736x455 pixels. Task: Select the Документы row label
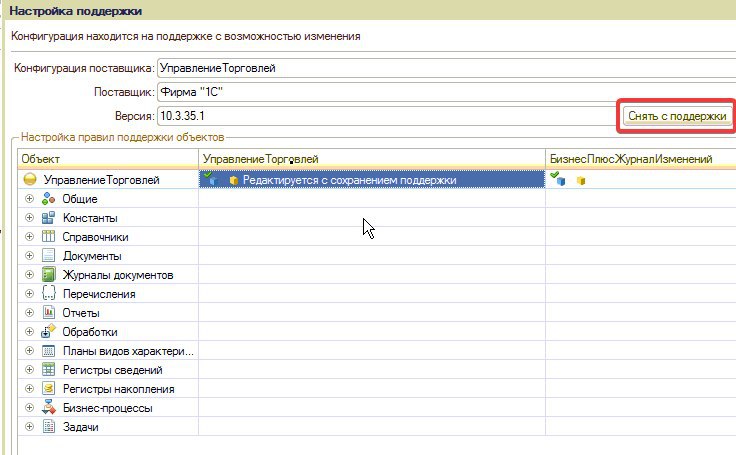point(92,256)
